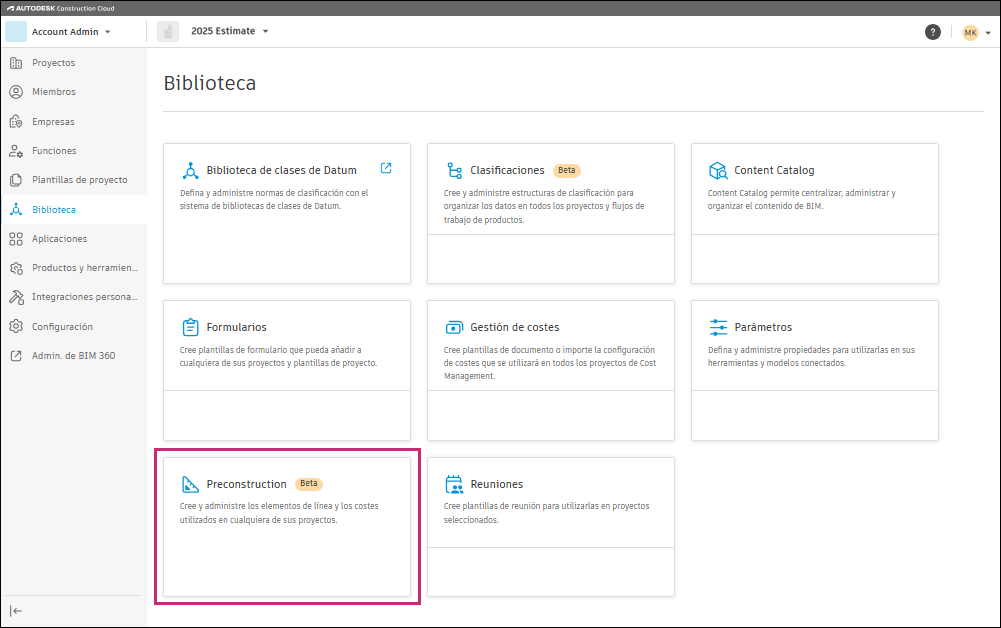Expand the Account Admin dropdown
Viewport: 1001px width, 628px height.
[107, 32]
